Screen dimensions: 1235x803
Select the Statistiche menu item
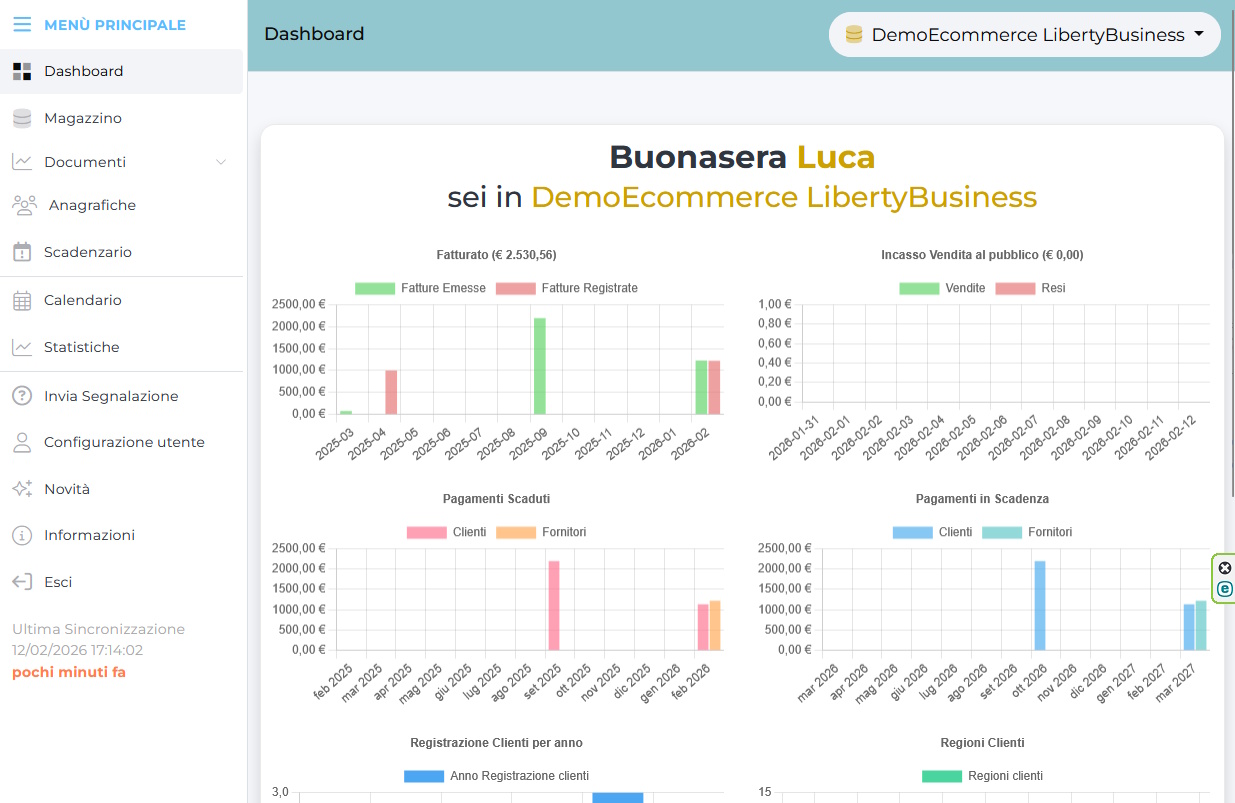pyautogui.click(x=81, y=347)
